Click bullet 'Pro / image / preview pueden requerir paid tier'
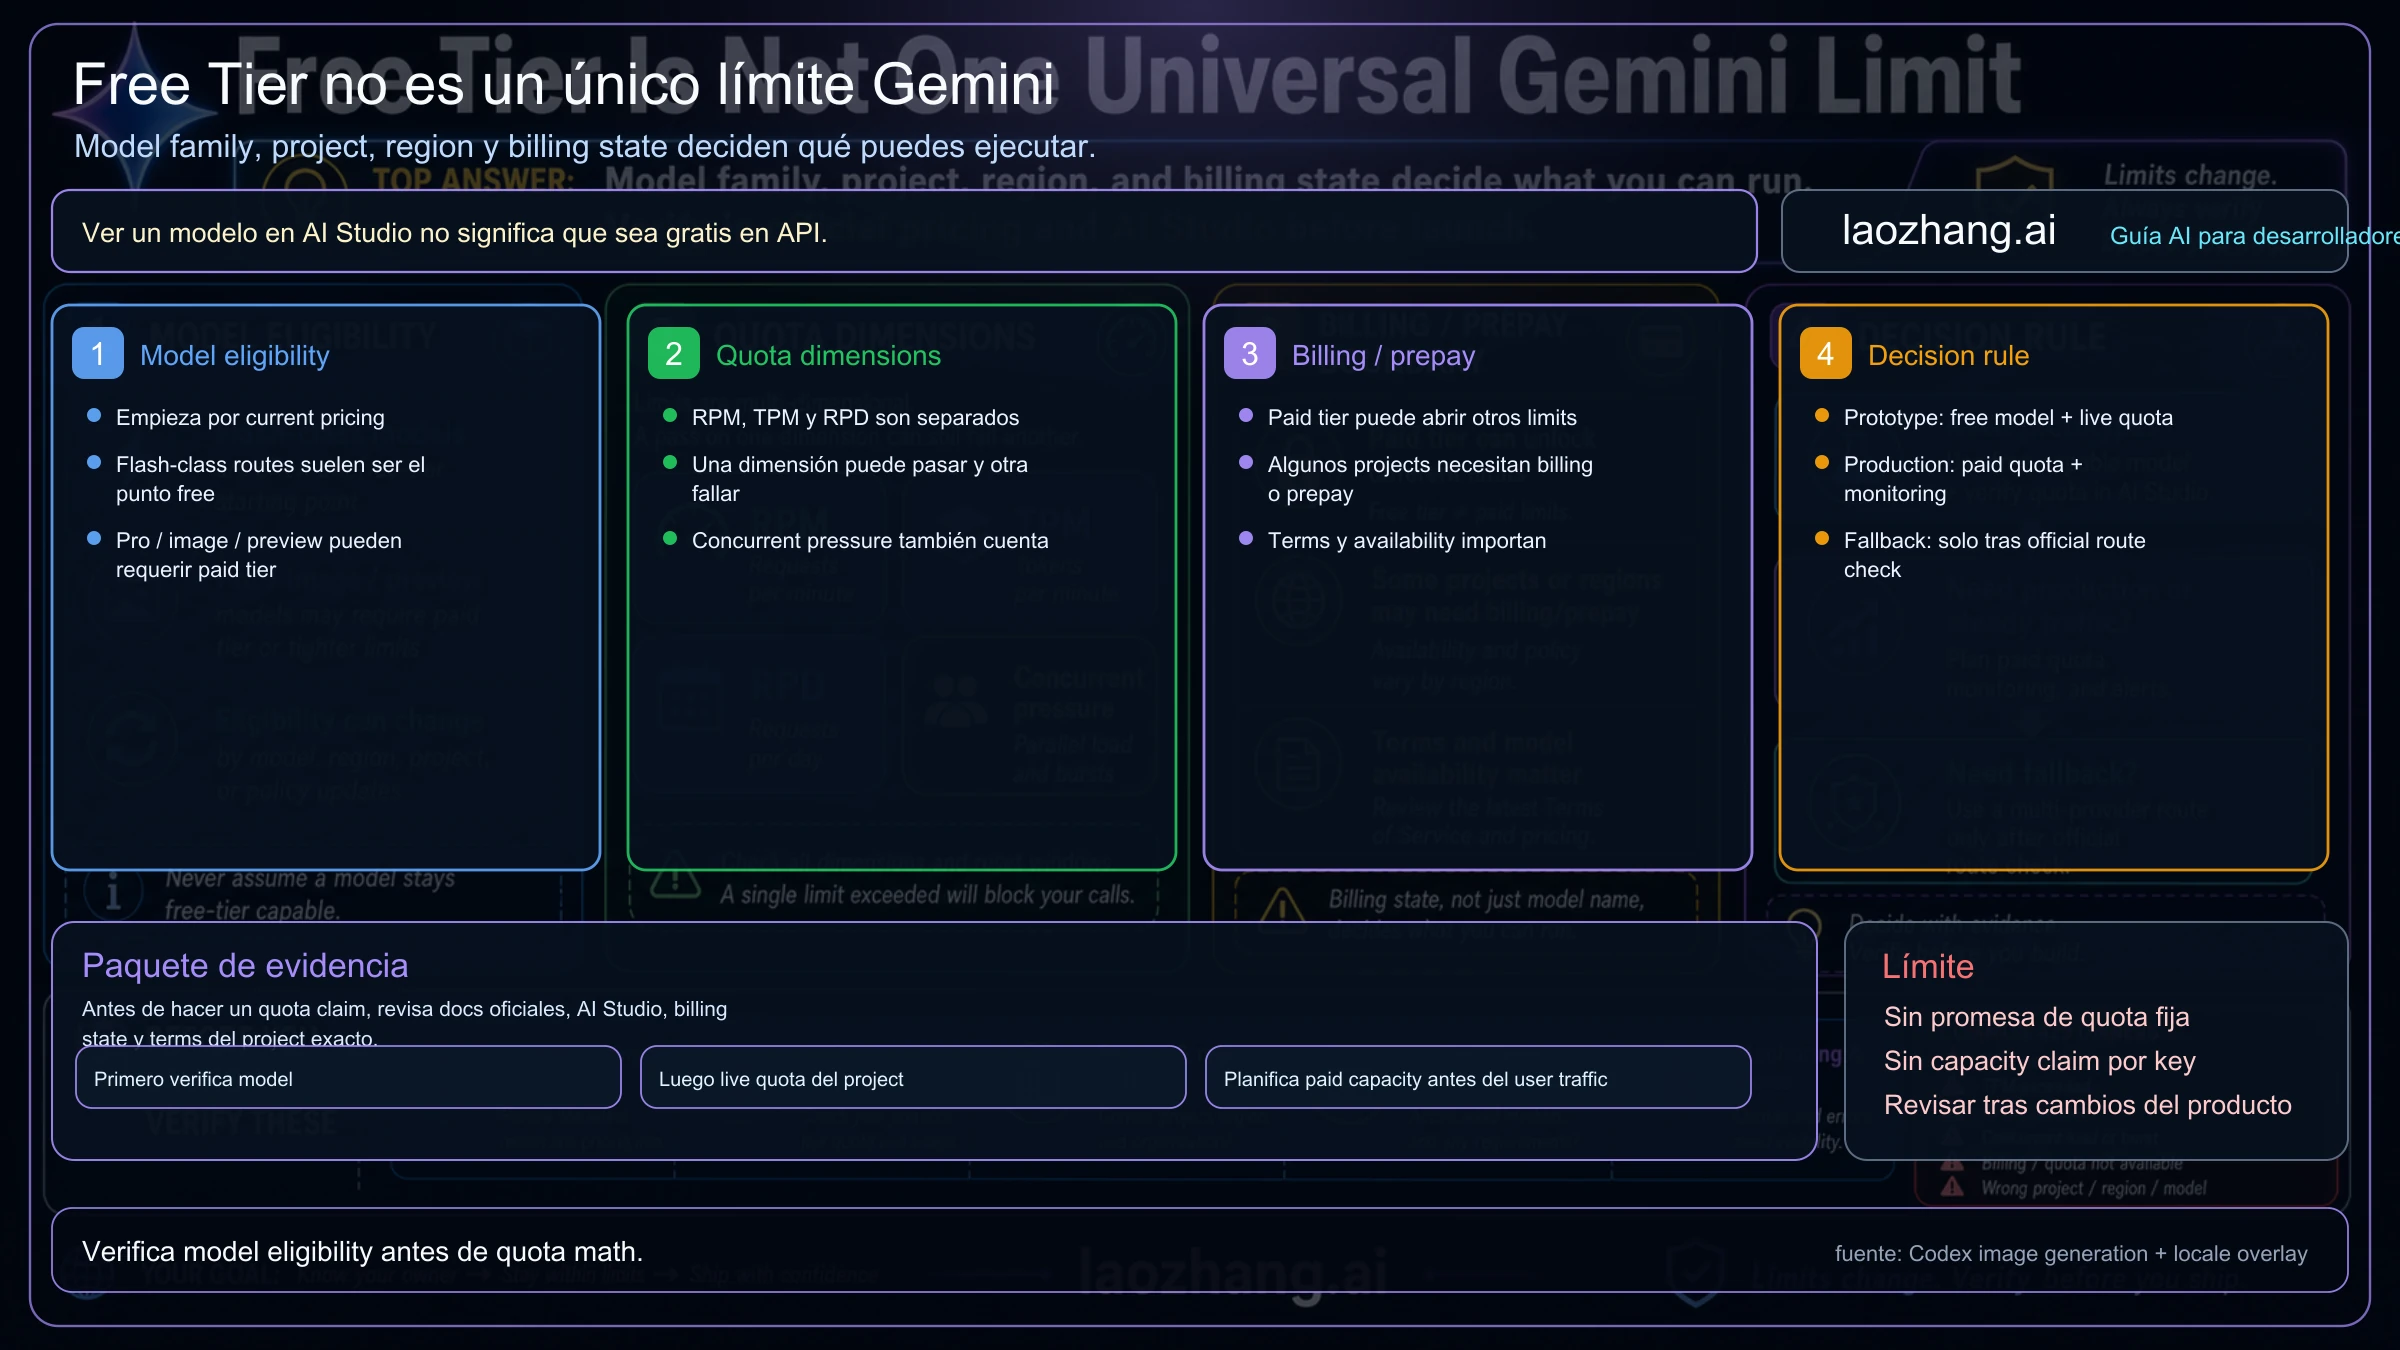Image resolution: width=2400 pixels, height=1350 pixels. 259,555
